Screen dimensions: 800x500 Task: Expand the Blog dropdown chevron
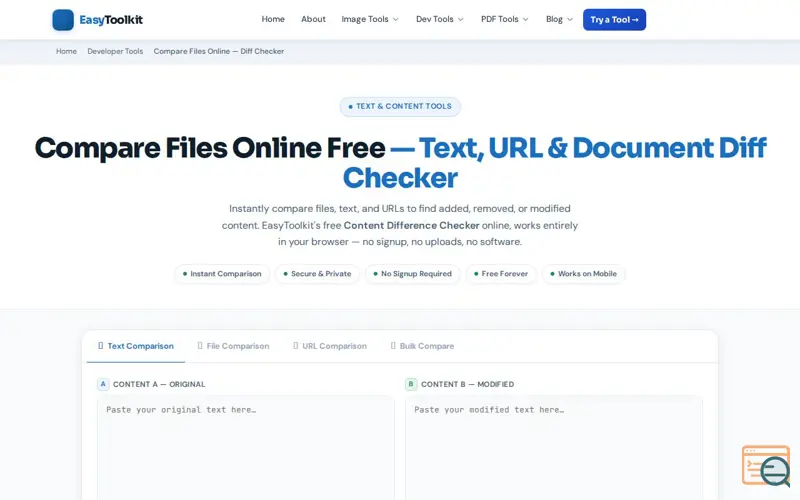(x=570, y=19)
